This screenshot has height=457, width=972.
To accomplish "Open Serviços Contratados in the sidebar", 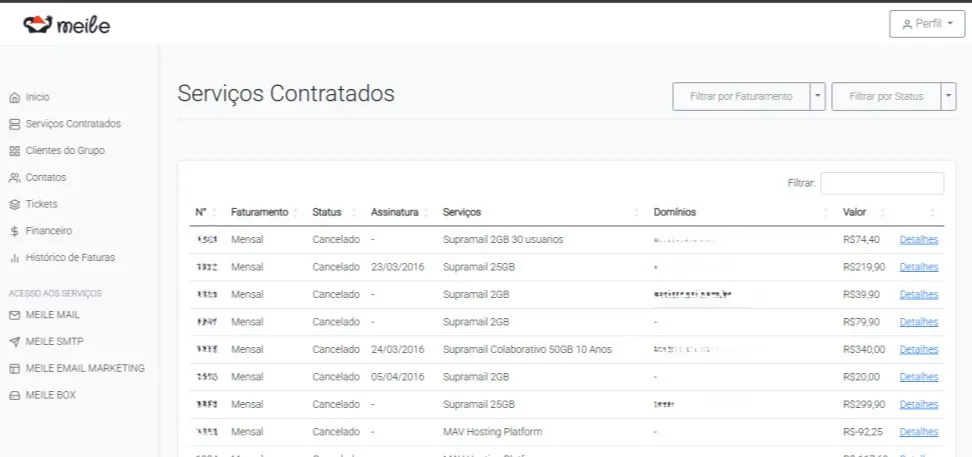I will point(73,124).
